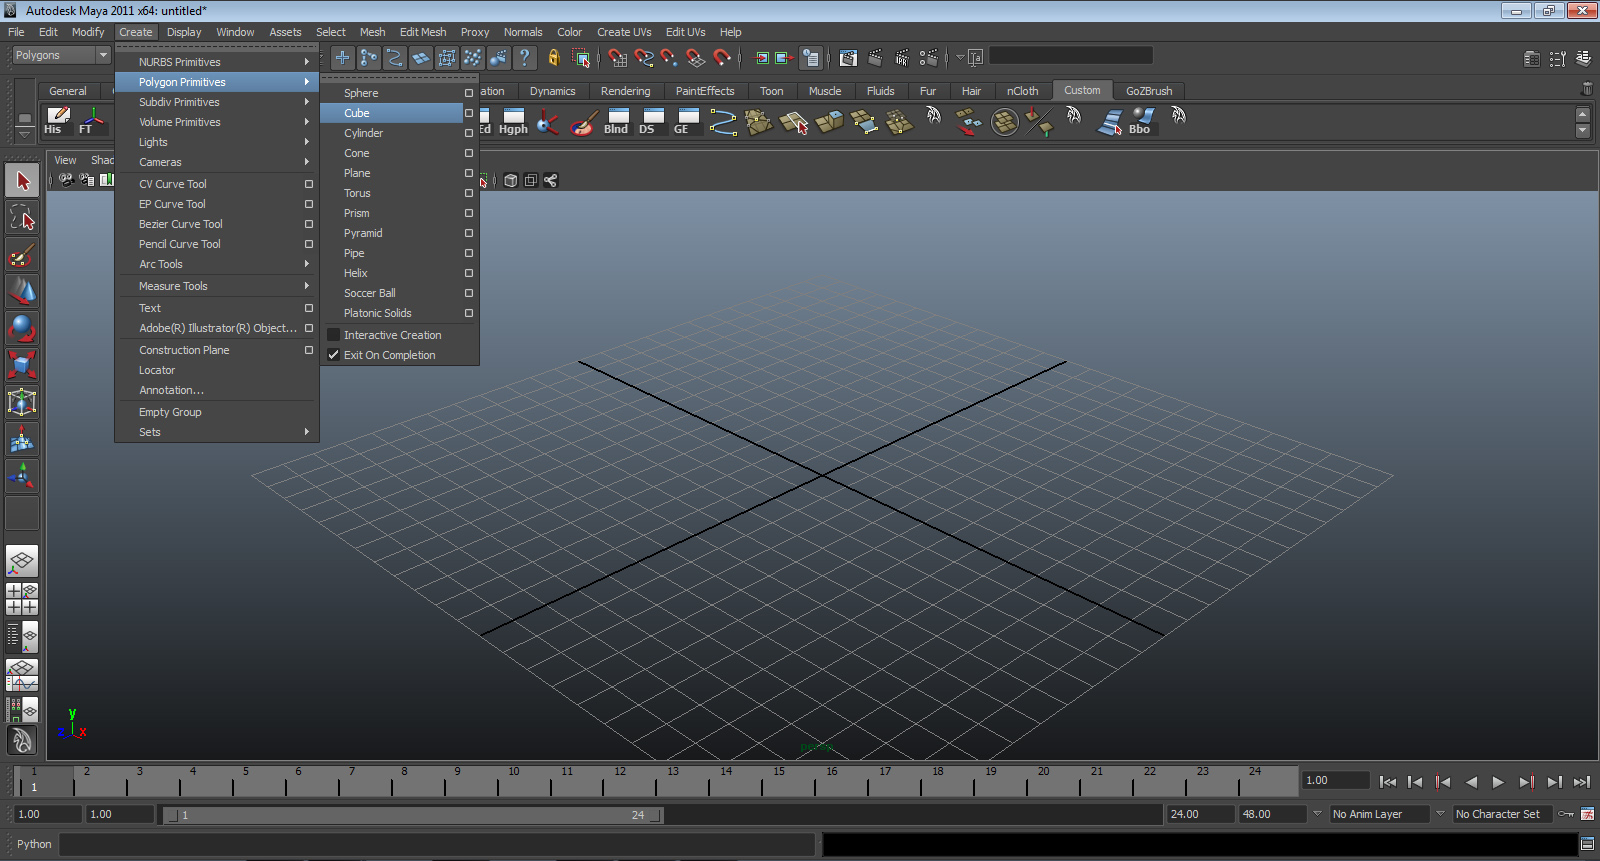Click the Locator menu entry

pos(157,370)
